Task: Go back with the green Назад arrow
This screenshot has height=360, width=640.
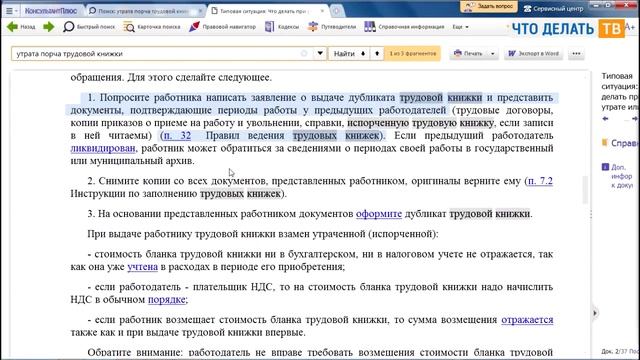Action: coord(21,27)
